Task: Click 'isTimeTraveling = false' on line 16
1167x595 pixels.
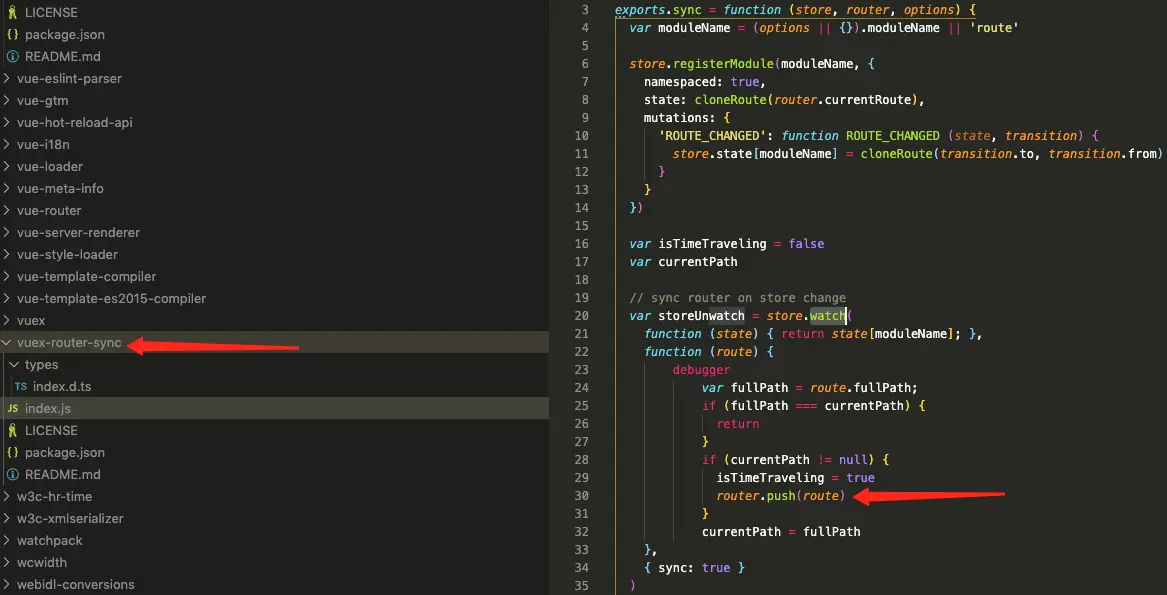Action: (741, 244)
